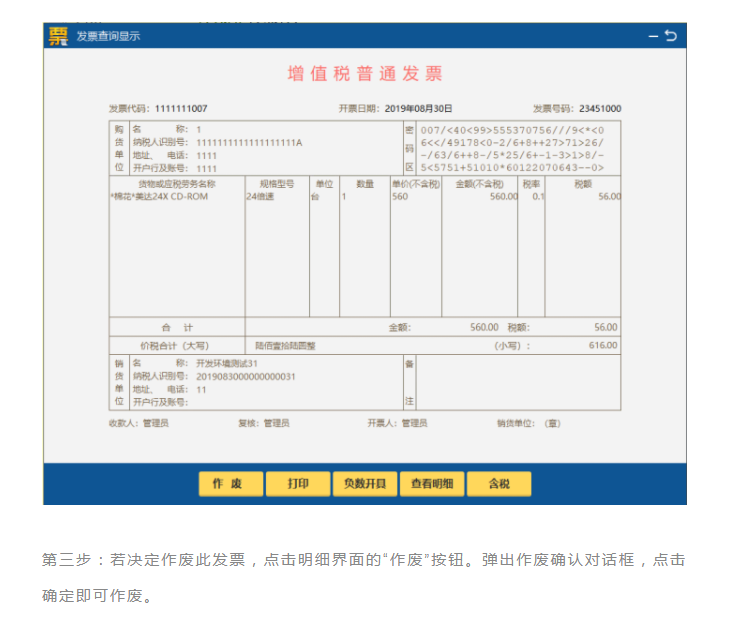The width and height of the screenshot is (730, 621).
Task: Click the 开票日期 date value
Action: point(419,108)
